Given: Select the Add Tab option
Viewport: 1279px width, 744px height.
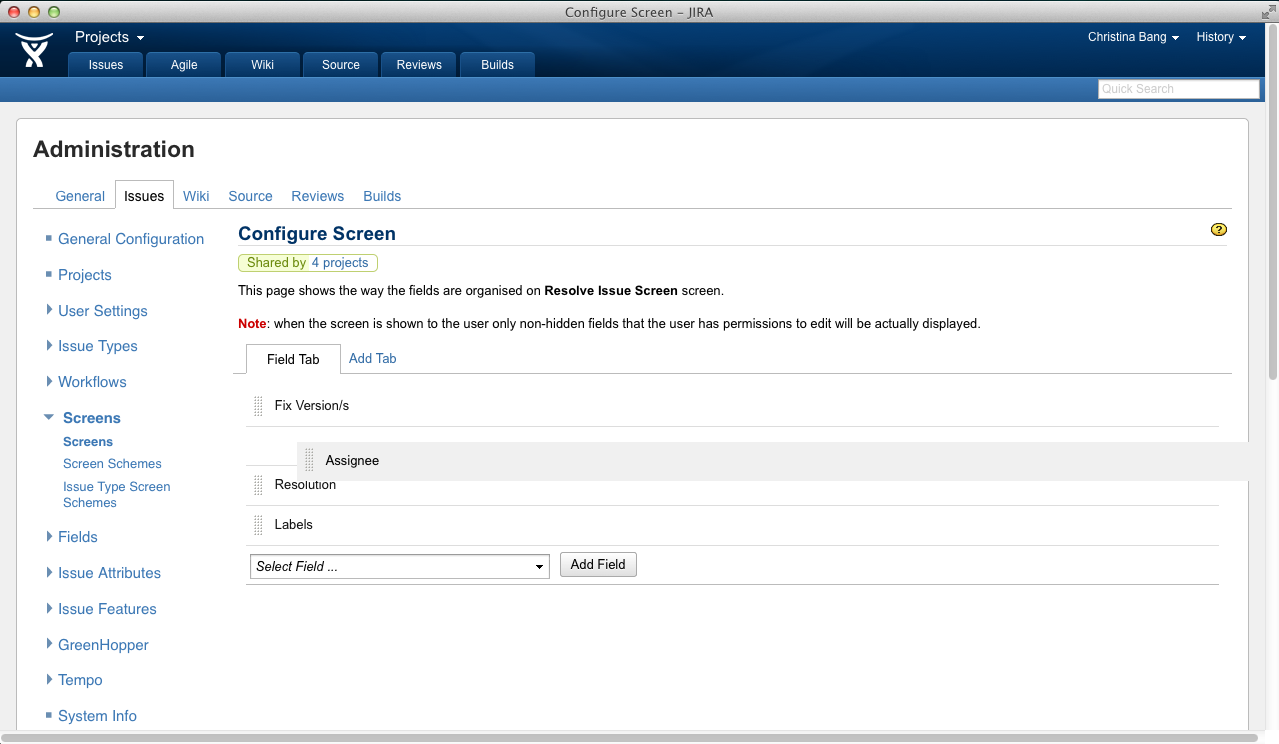Looking at the screenshot, I should coord(372,358).
